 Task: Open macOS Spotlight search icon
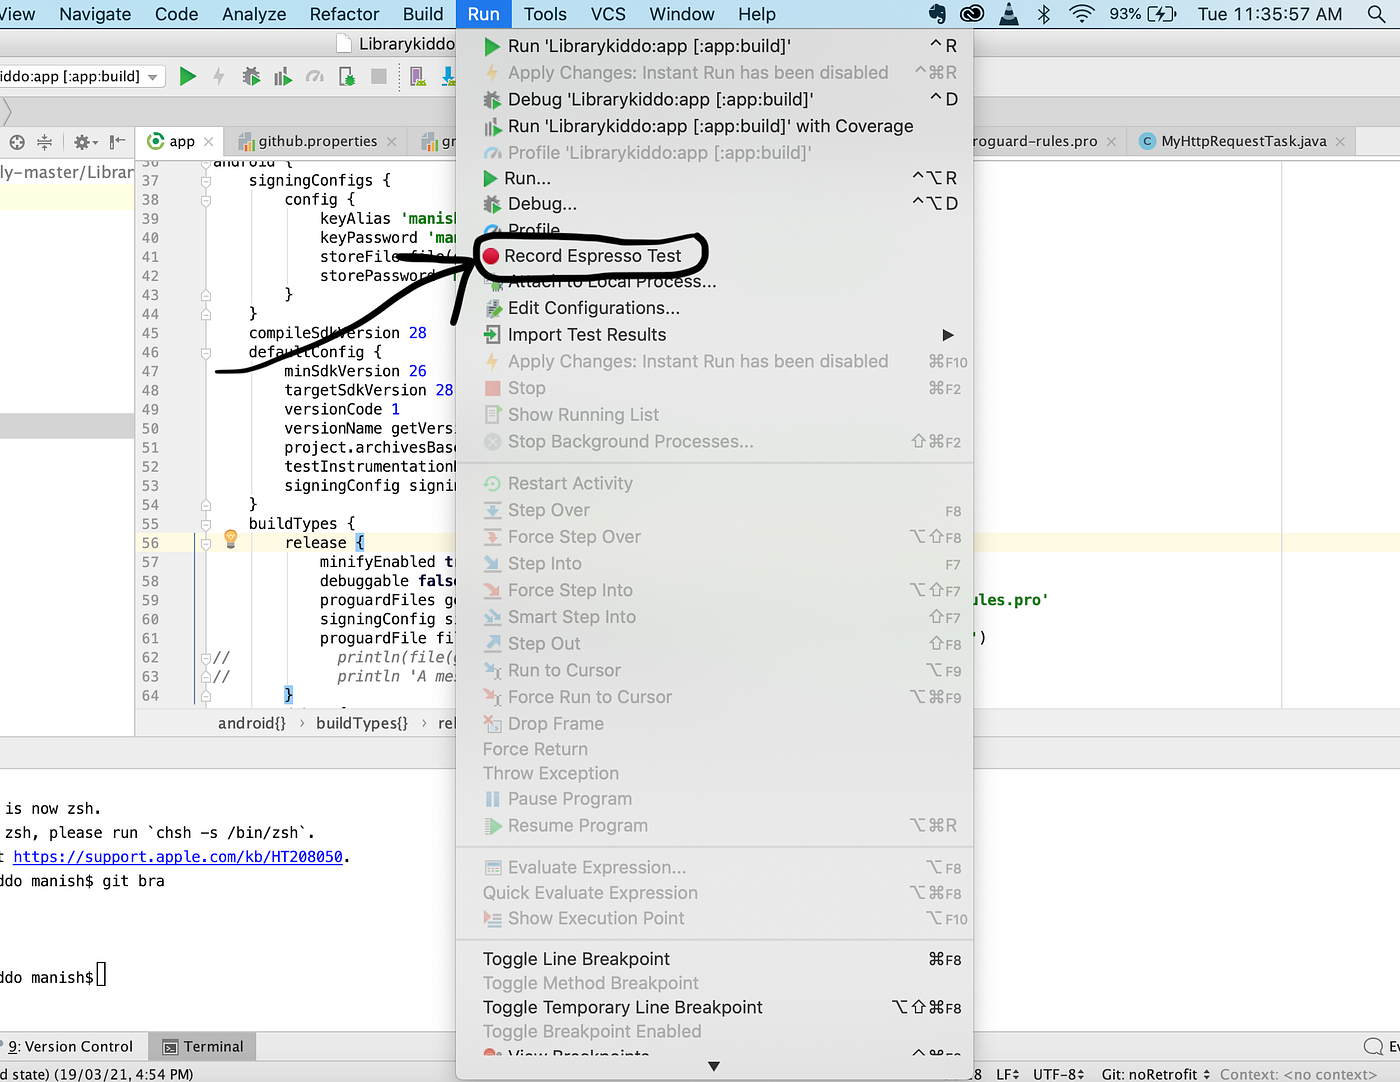[x=1376, y=14]
